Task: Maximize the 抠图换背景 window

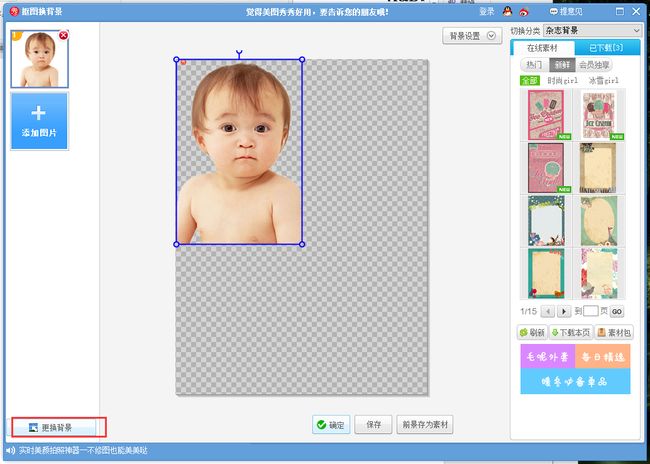Action: click(620, 11)
